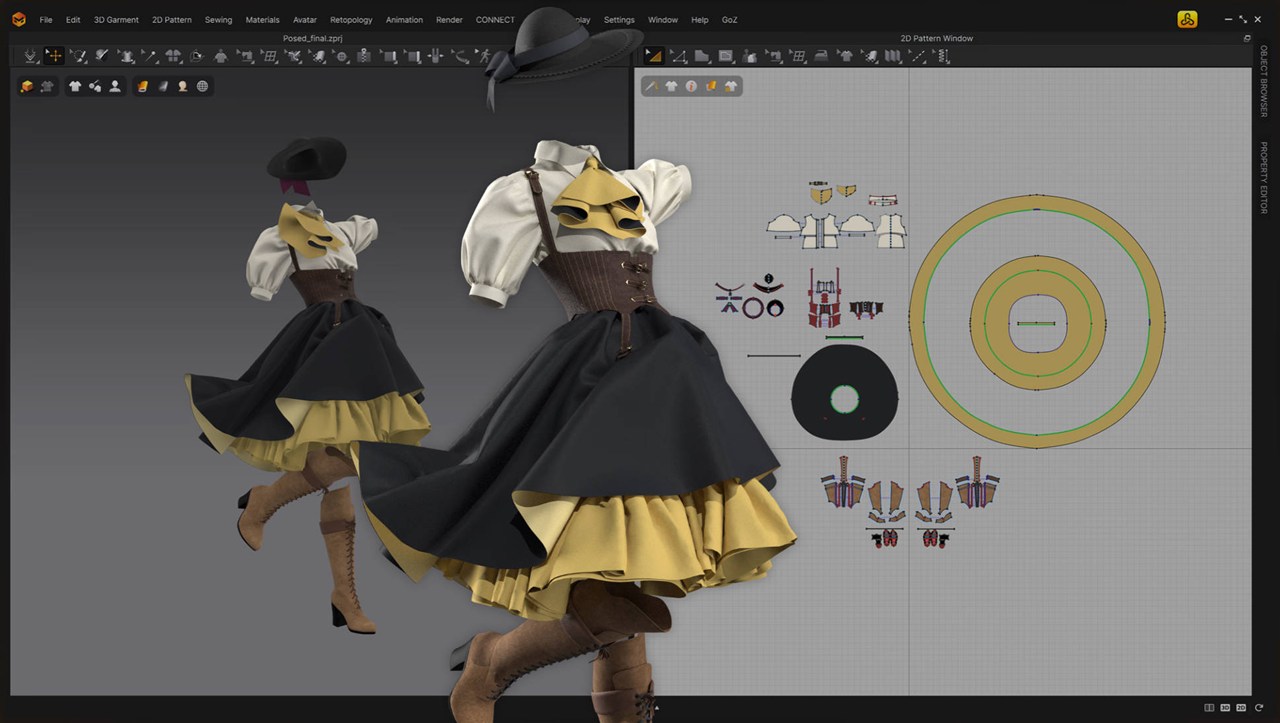The image size is (1280, 723).
Task: Click the walking avatar animation icon
Action: 484,57
